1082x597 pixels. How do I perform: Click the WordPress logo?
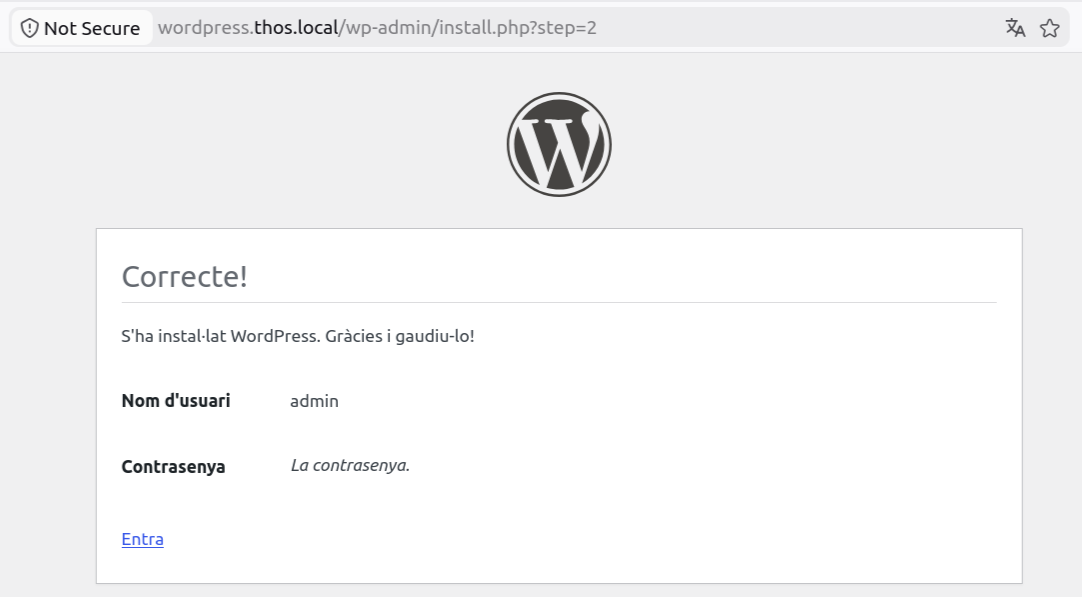(559, 144)
